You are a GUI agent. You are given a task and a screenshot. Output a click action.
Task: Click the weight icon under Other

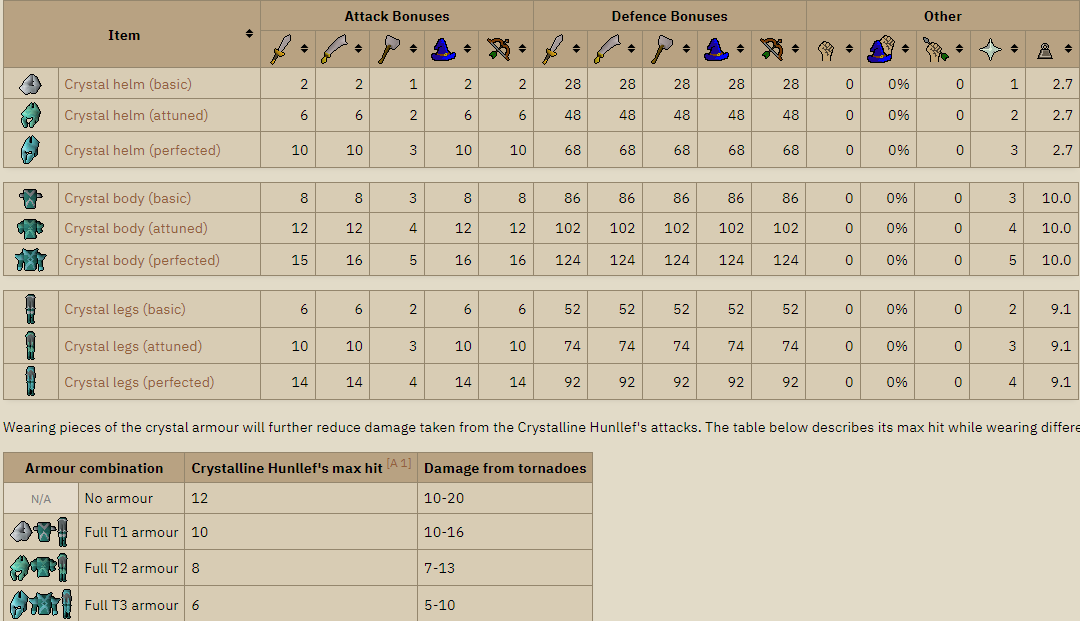pos(1045,50)
